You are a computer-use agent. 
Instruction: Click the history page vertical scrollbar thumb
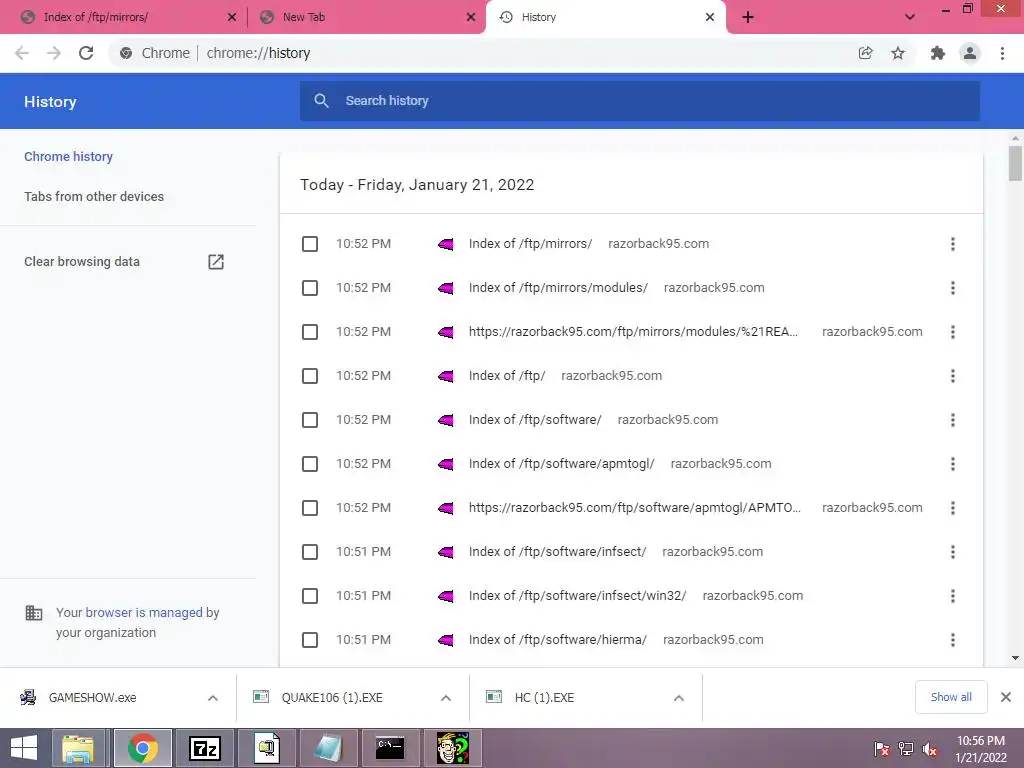coord(1015,163)
